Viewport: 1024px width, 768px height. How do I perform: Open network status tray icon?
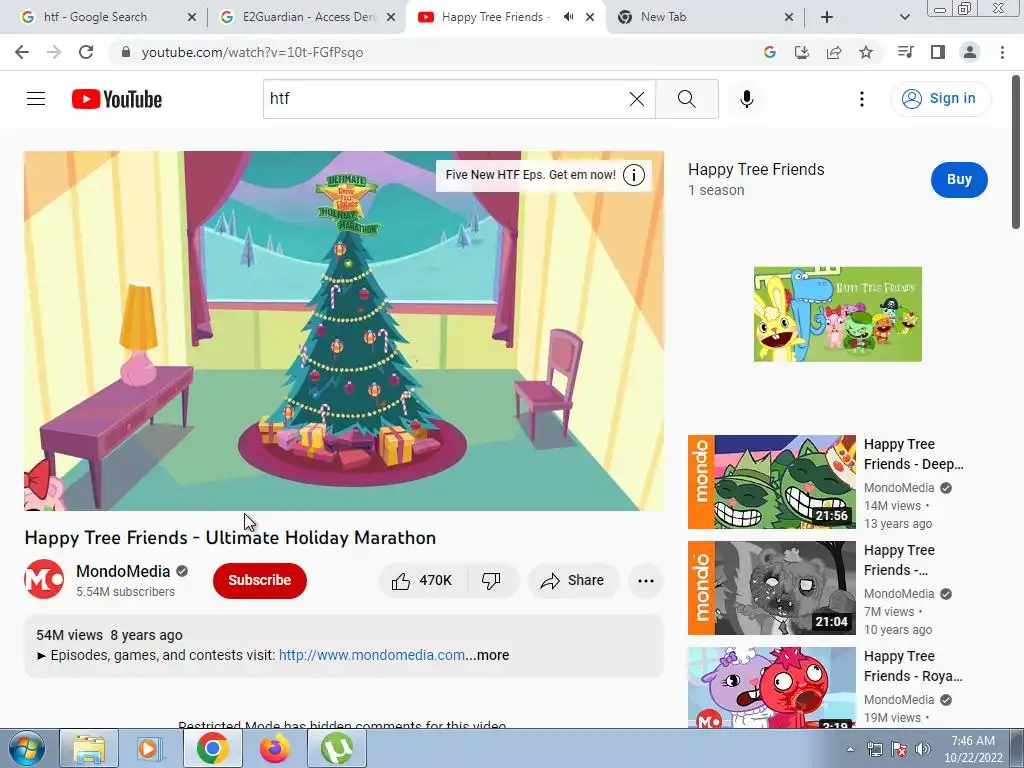pos(875,749)
